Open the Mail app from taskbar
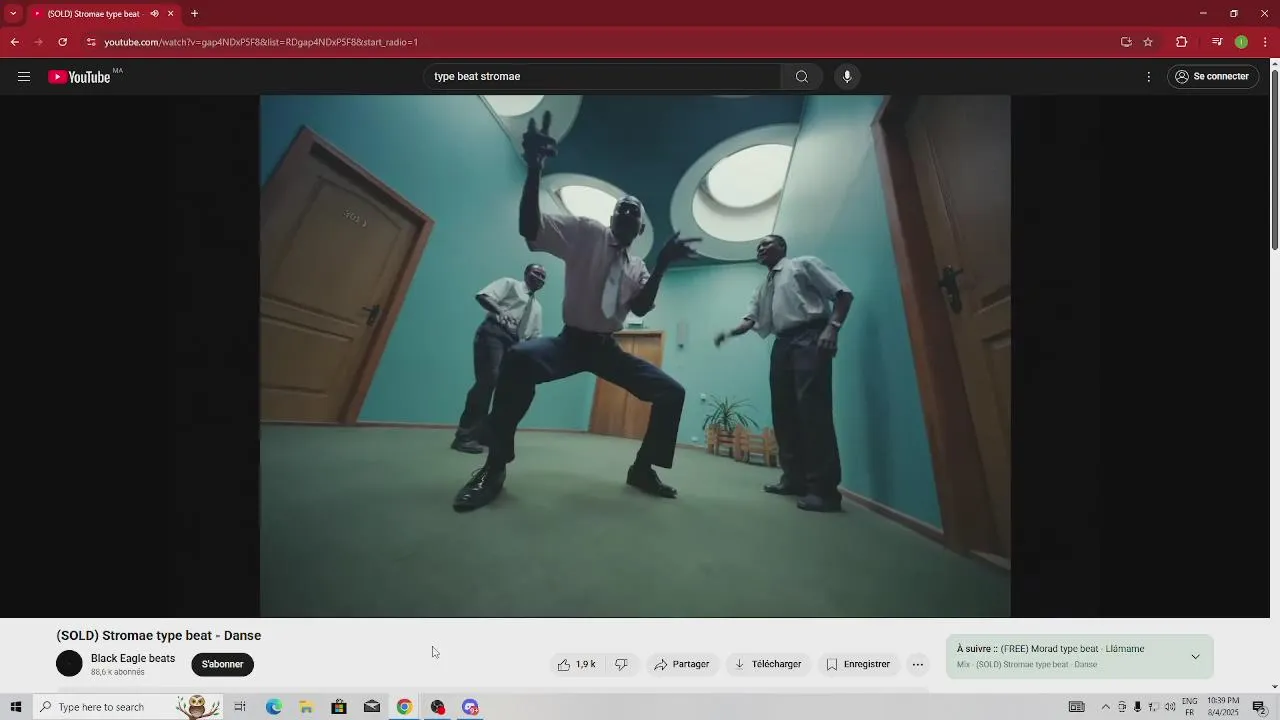The image size is (1280, 720). click(372, 707)
